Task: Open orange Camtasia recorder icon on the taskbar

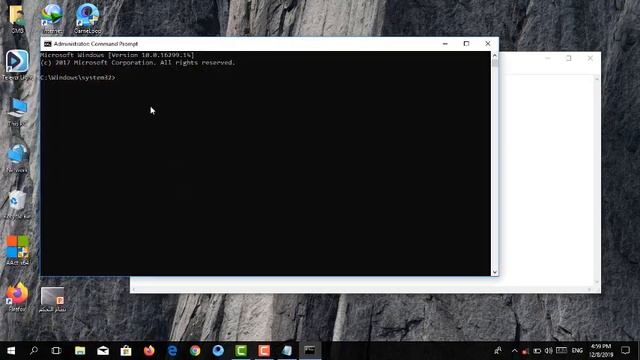Action: pyautogui.click(x=264, y=350)
